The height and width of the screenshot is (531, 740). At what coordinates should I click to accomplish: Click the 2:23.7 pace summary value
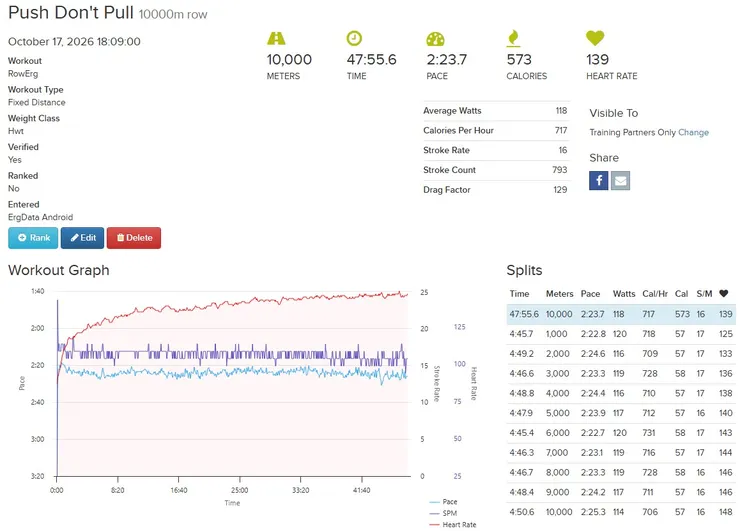click(446, 60)
